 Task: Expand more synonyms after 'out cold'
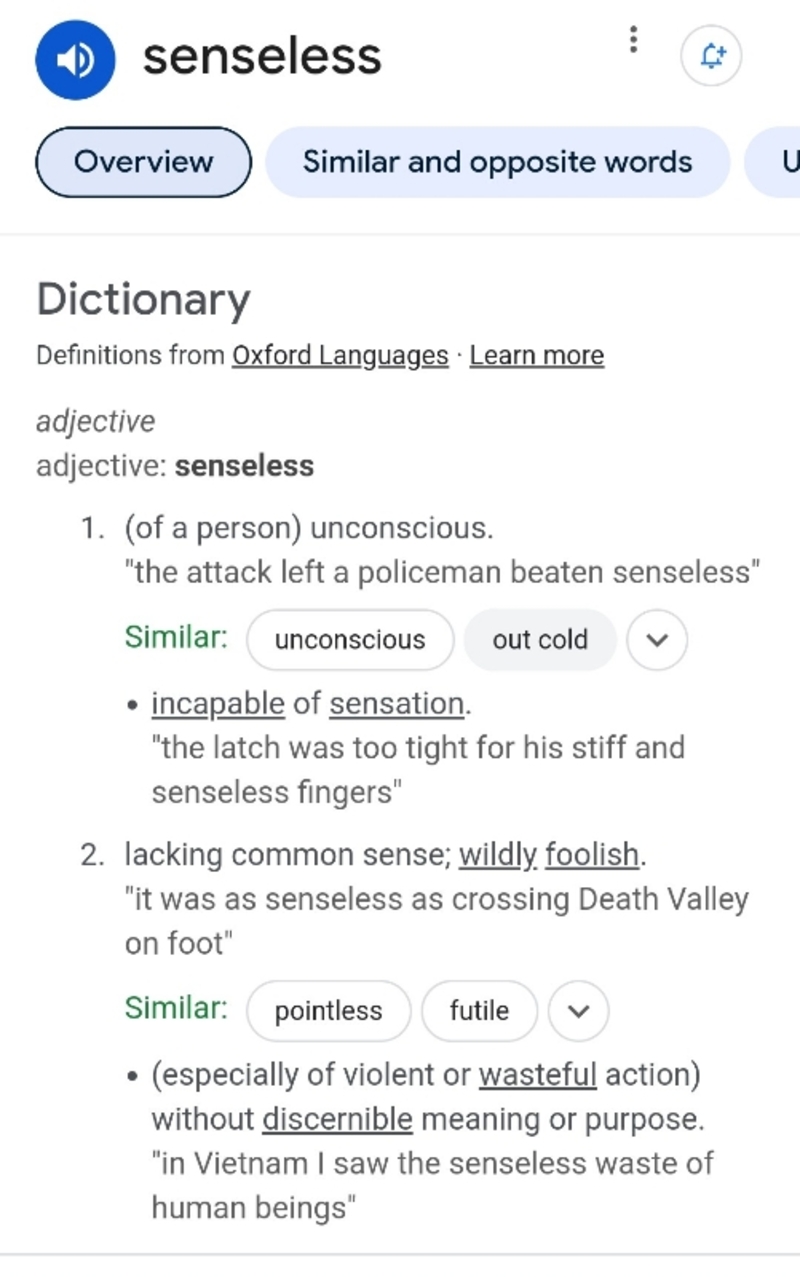click(x=657, y=640)
